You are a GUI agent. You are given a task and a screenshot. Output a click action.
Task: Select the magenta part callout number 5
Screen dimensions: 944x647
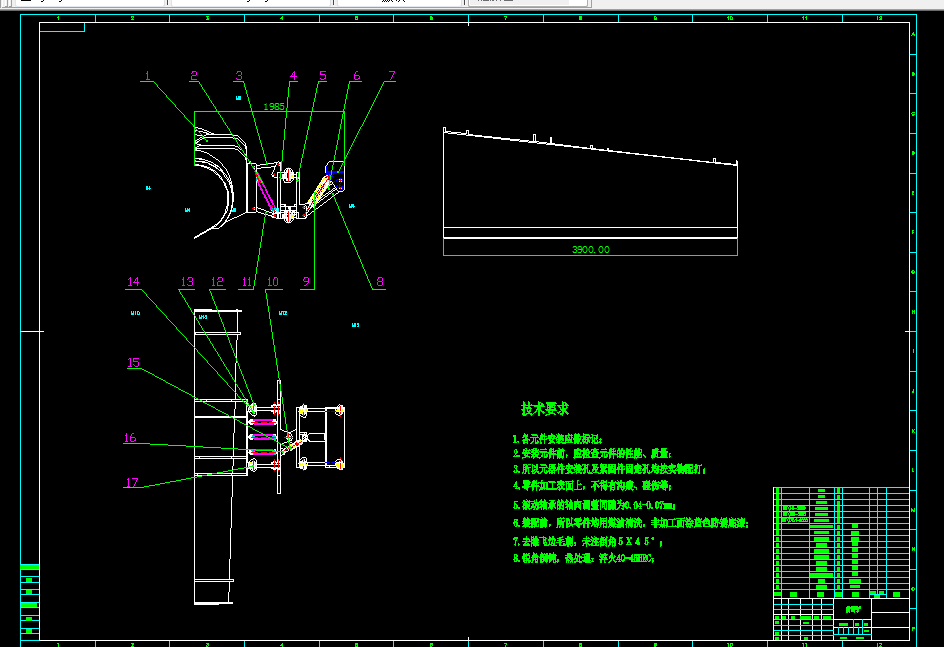[x=323, y=76]
